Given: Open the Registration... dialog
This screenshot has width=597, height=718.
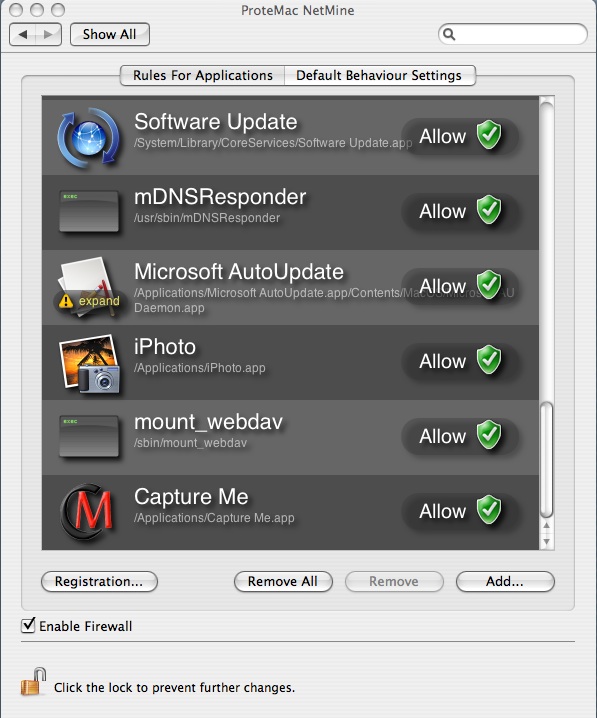Looking at the screenshot, I should coord(99,582).
